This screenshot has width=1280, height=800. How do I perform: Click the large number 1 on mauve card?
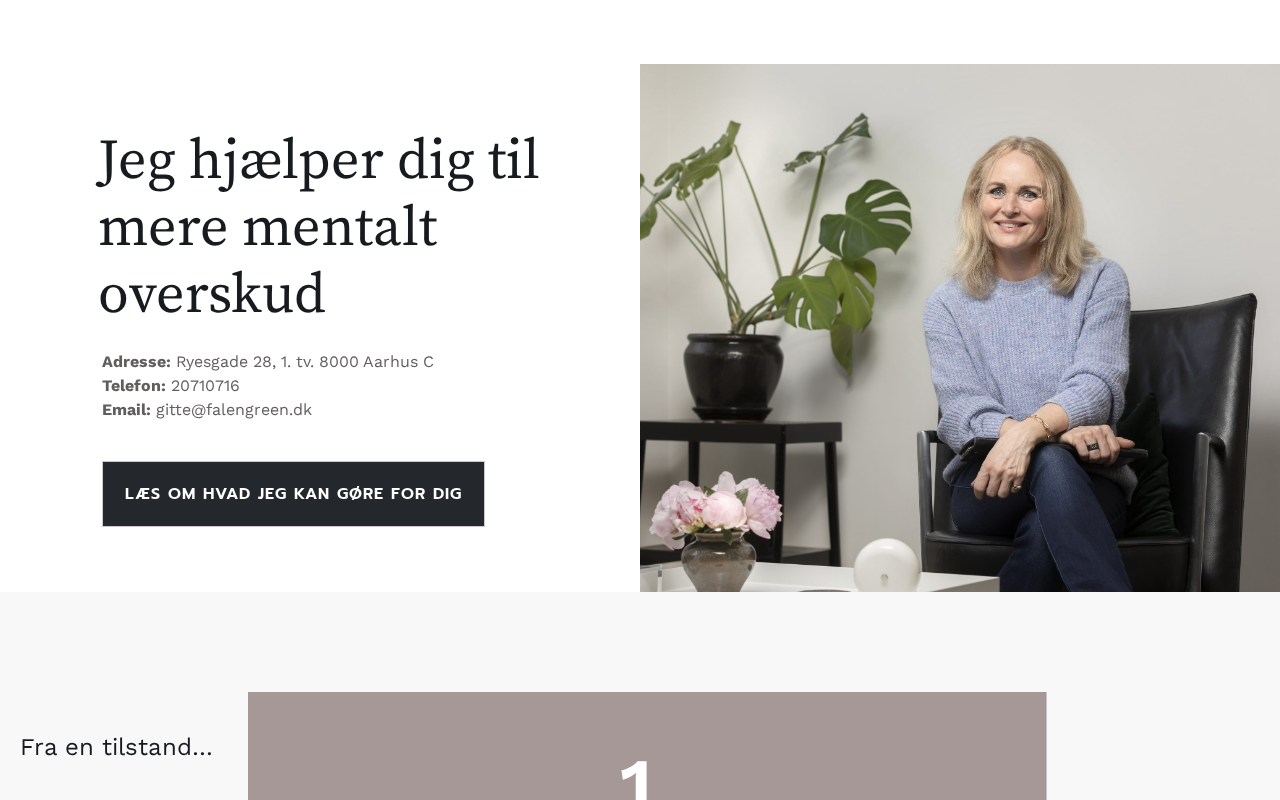click(637, 780)
